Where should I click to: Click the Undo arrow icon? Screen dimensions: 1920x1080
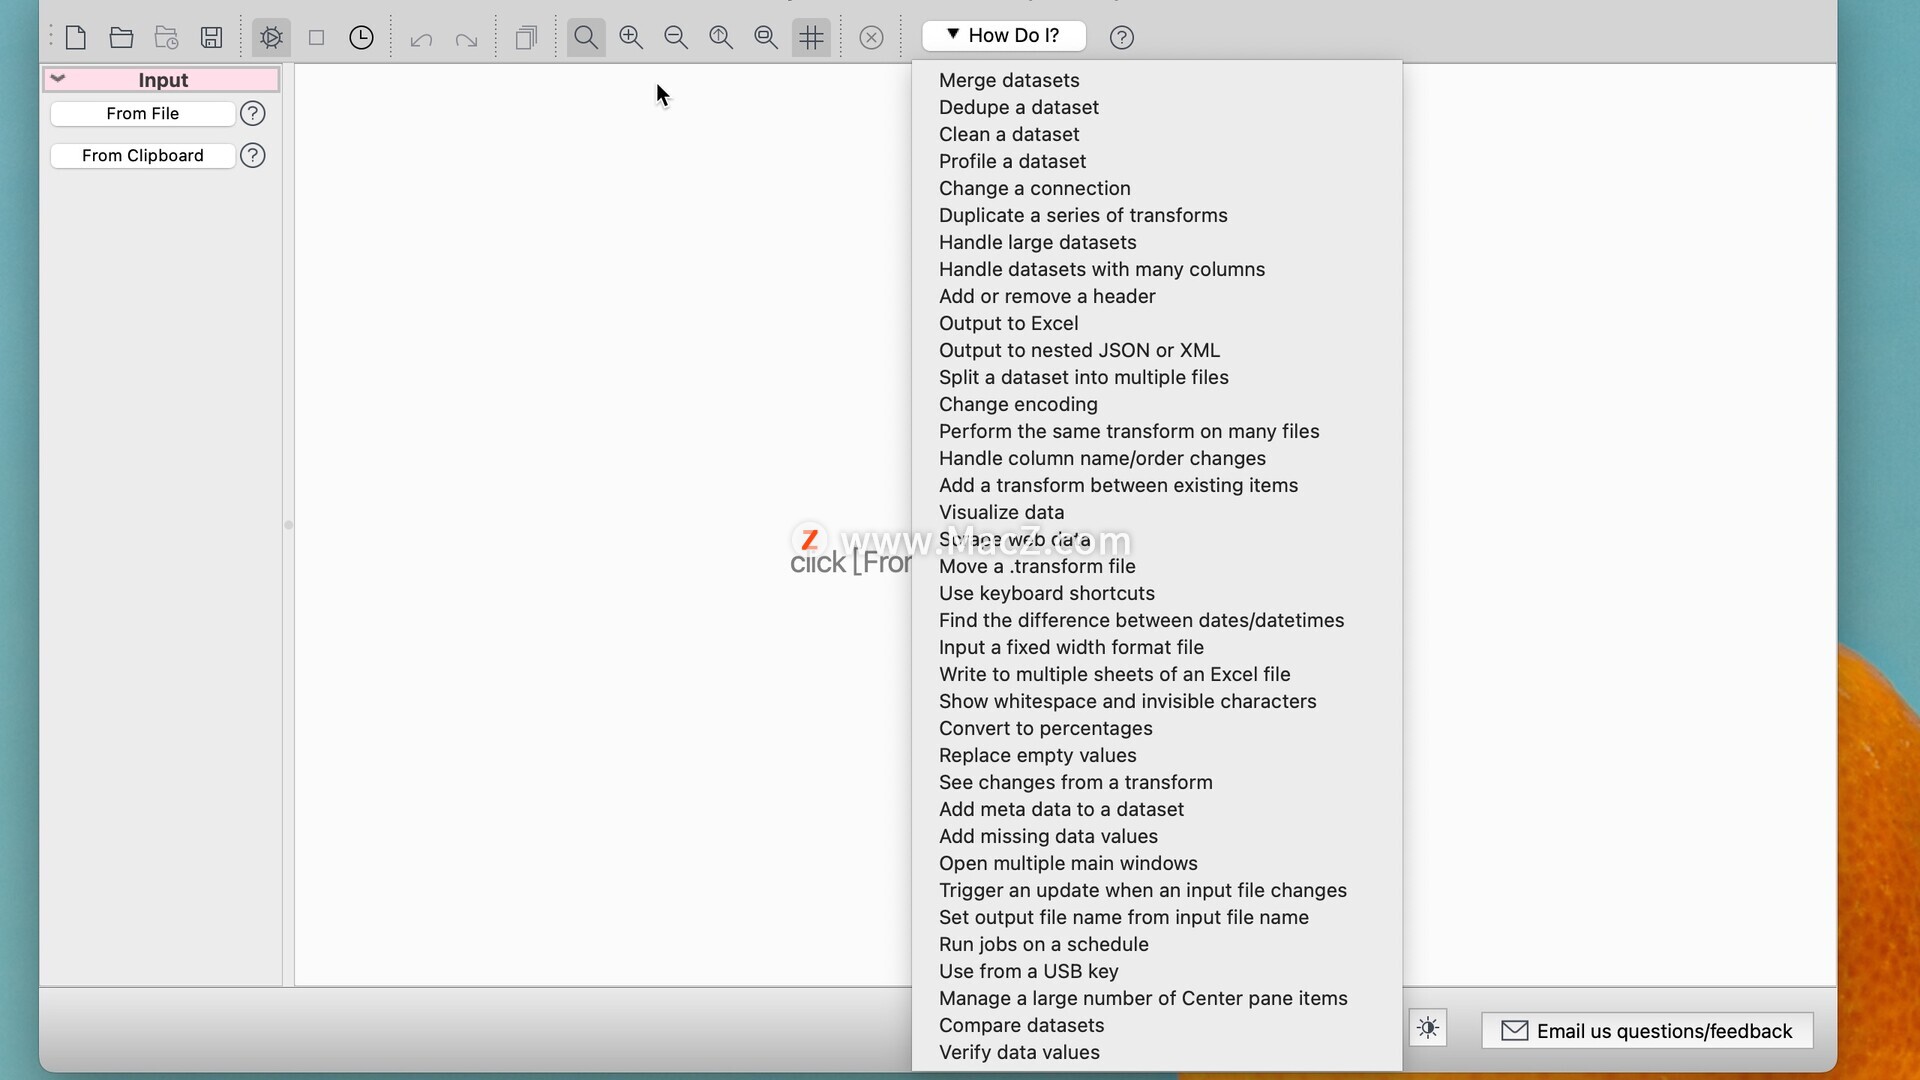(421, 38)
